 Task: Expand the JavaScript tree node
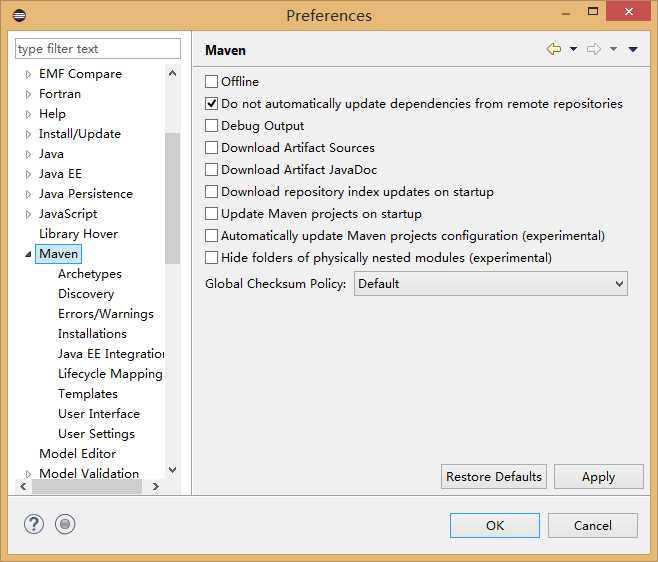click(28, 214)
